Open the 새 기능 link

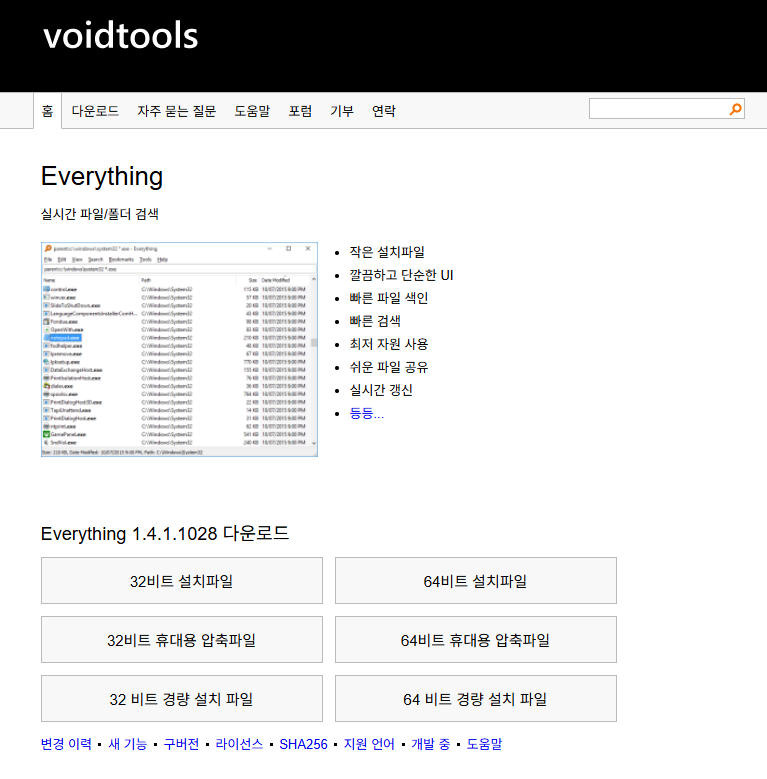tap(128, 744)
